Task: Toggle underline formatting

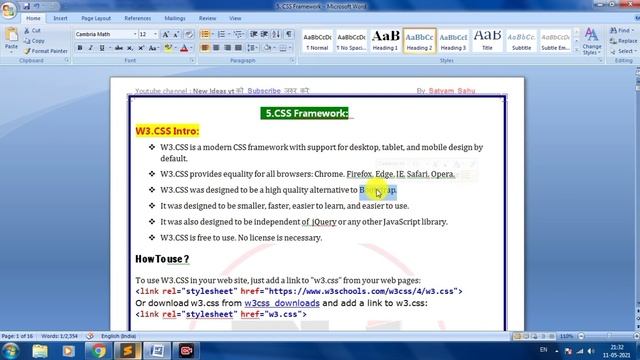Action: tap(102, 48)
